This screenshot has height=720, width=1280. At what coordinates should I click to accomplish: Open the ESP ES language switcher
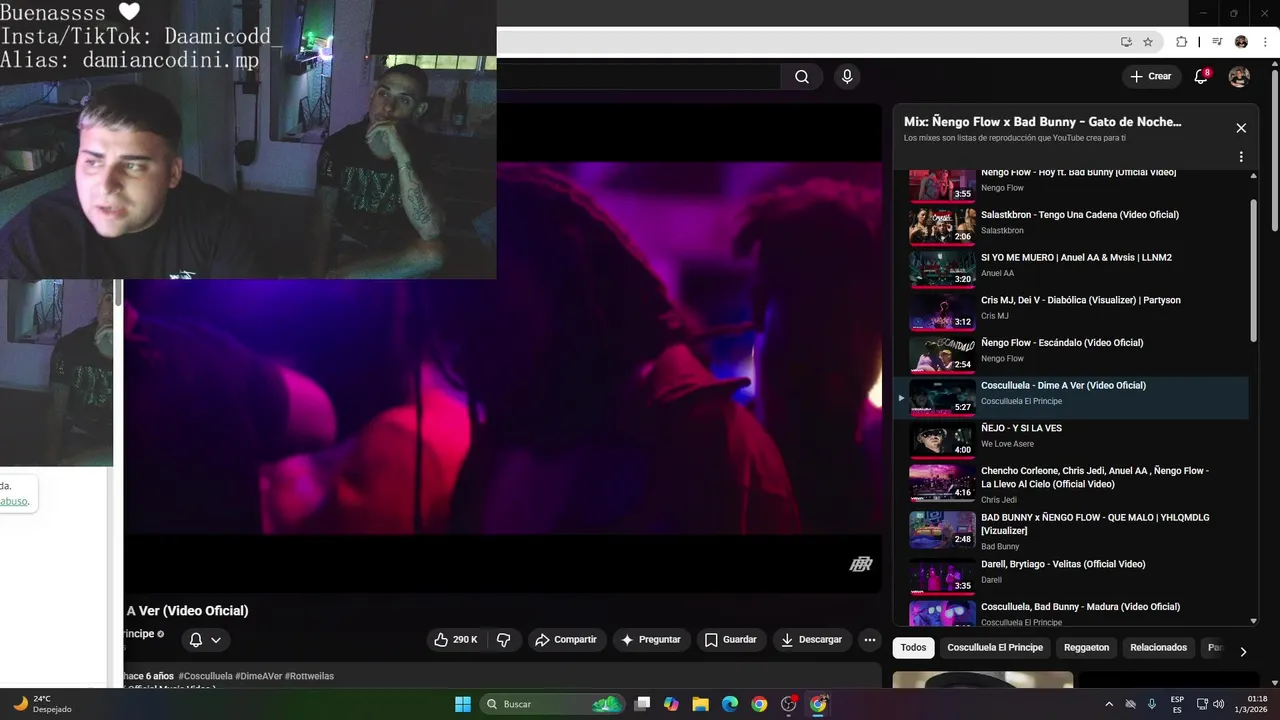(x=1177, y=704)
